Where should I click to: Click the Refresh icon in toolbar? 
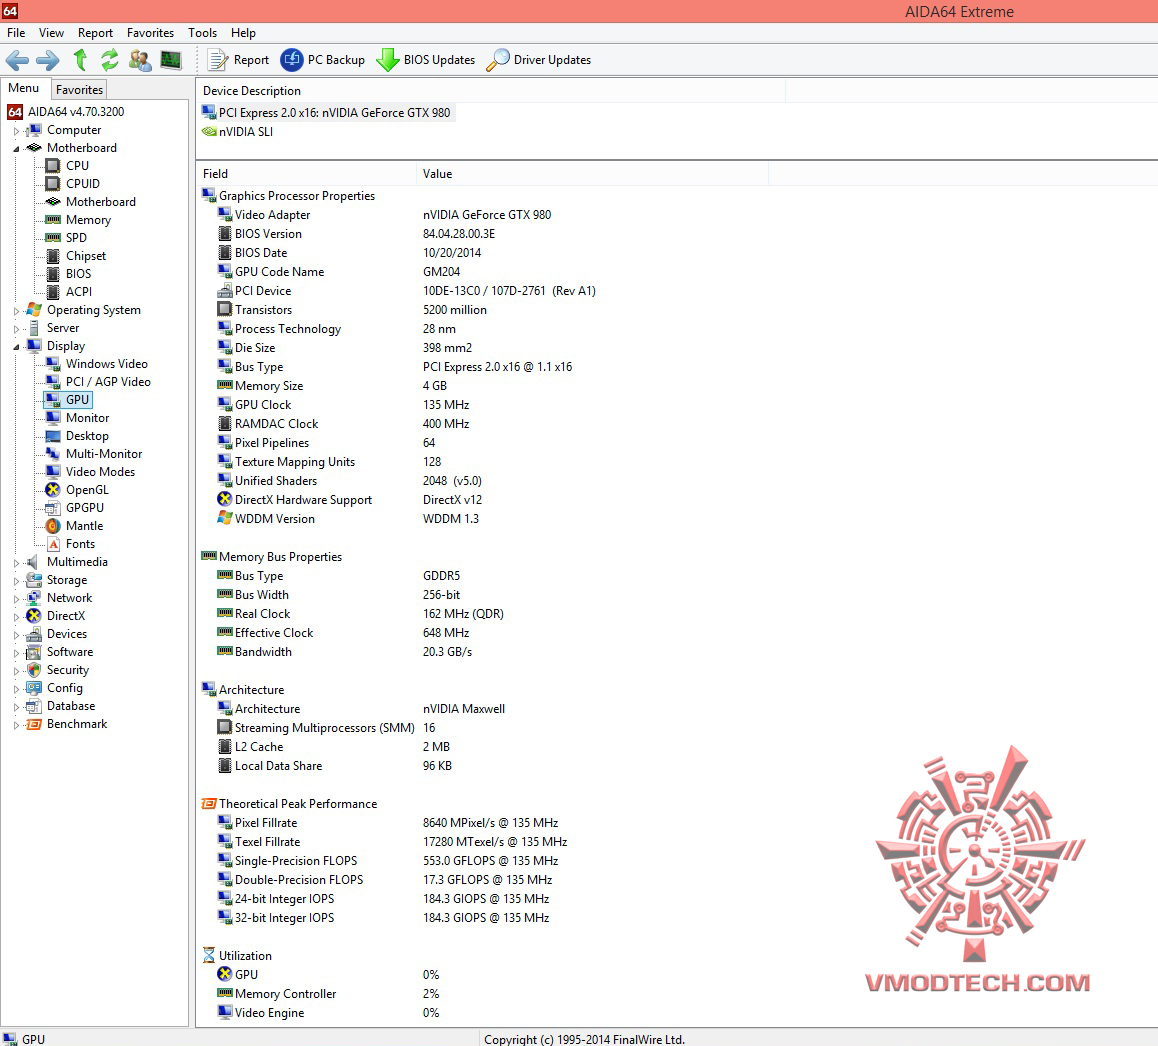point(110,60)
